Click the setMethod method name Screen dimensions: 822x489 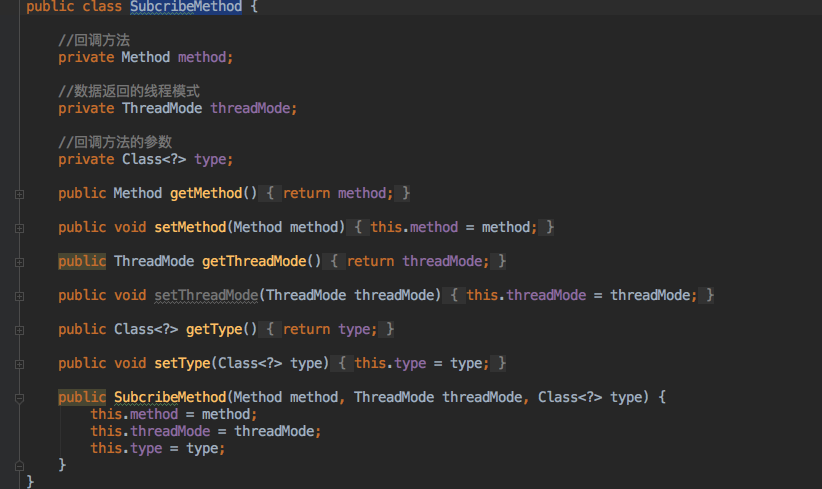190,227
